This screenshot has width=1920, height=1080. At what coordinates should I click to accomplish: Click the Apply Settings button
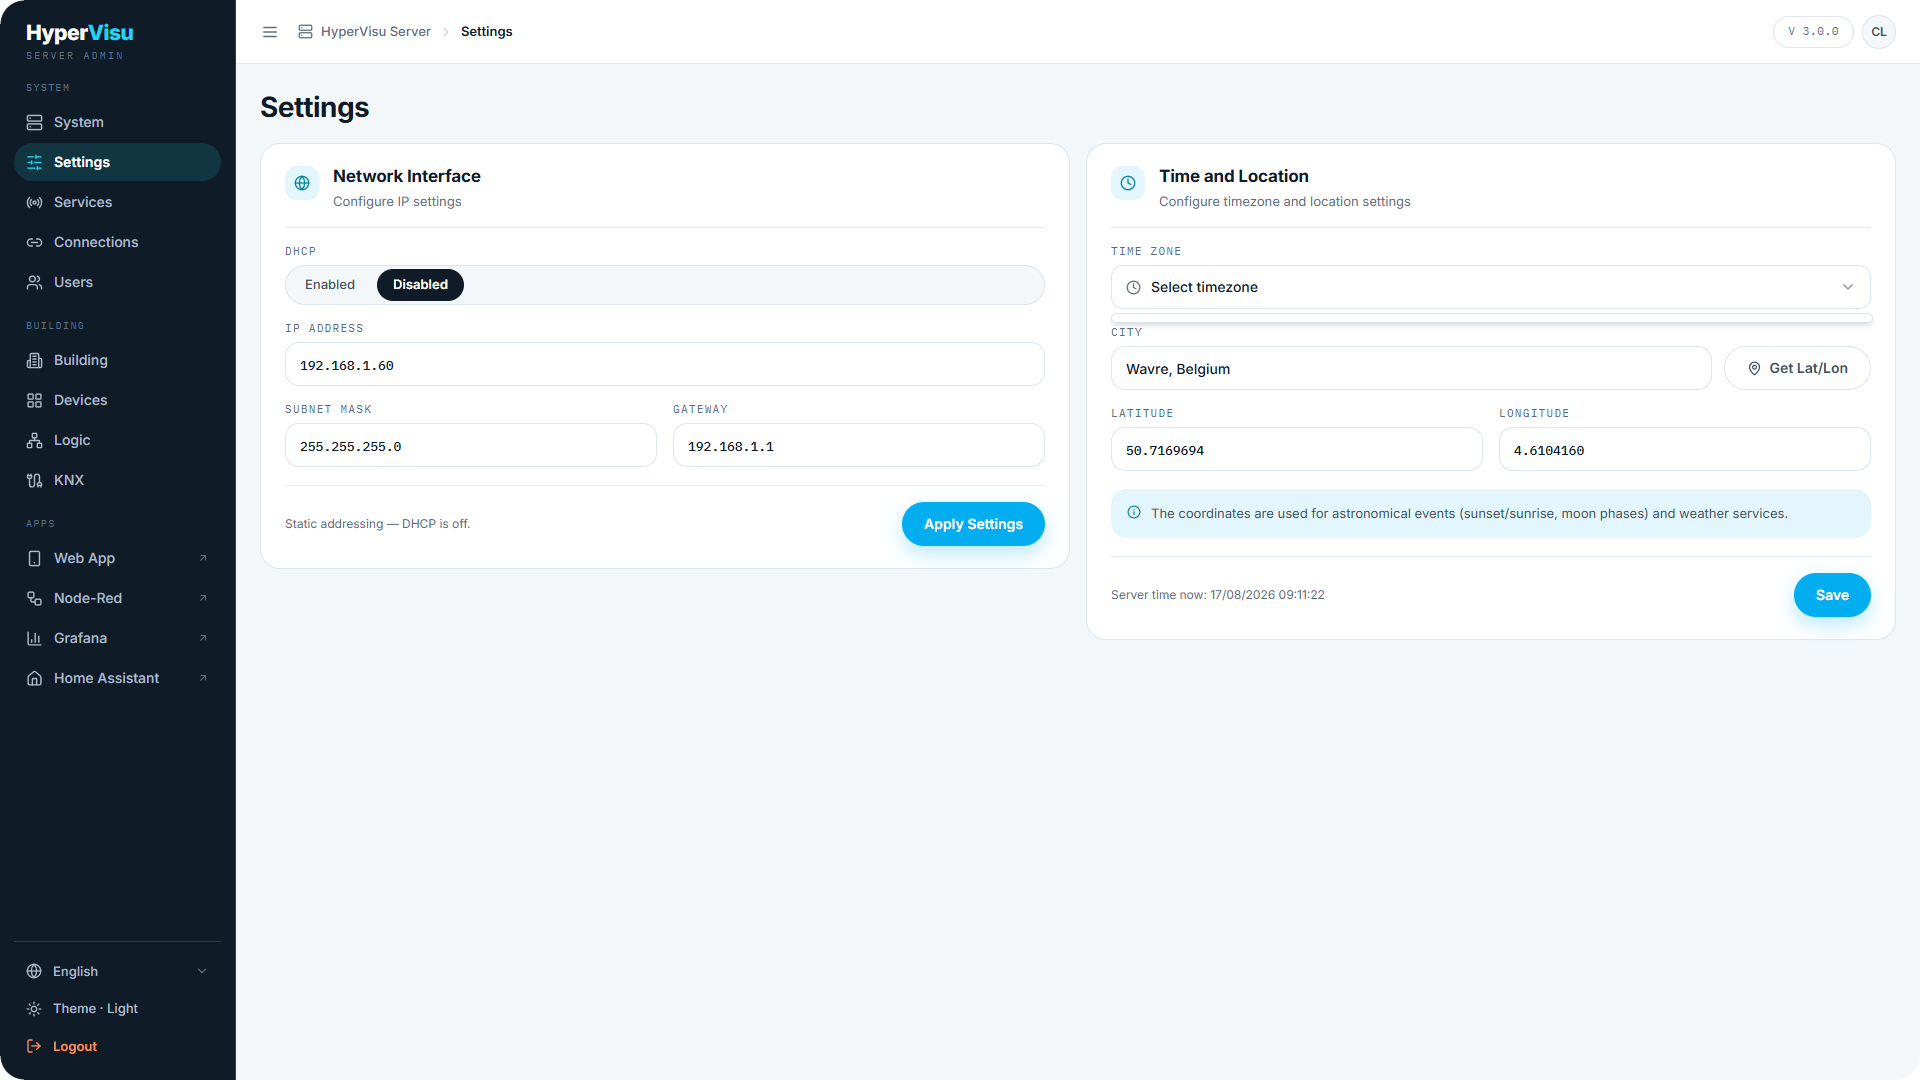coord(973,524)
